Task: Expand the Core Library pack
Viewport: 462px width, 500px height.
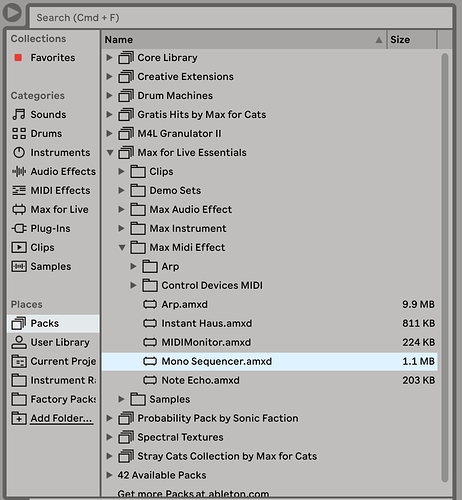Action: click(109, 58)
